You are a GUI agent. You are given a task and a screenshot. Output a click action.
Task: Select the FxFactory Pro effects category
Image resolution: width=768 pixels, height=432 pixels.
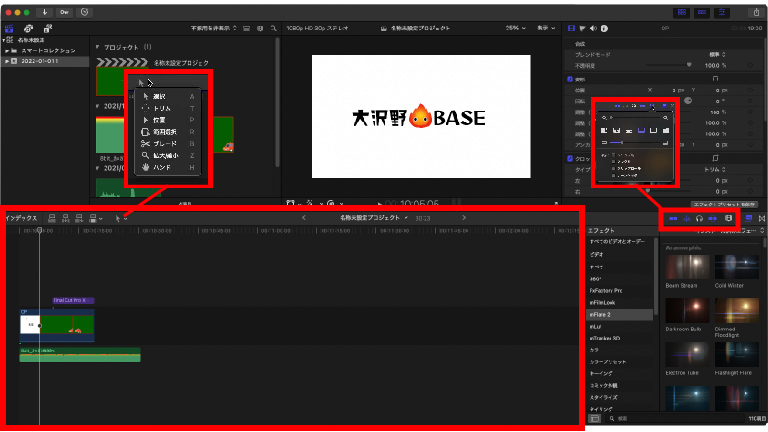point(620,290)
